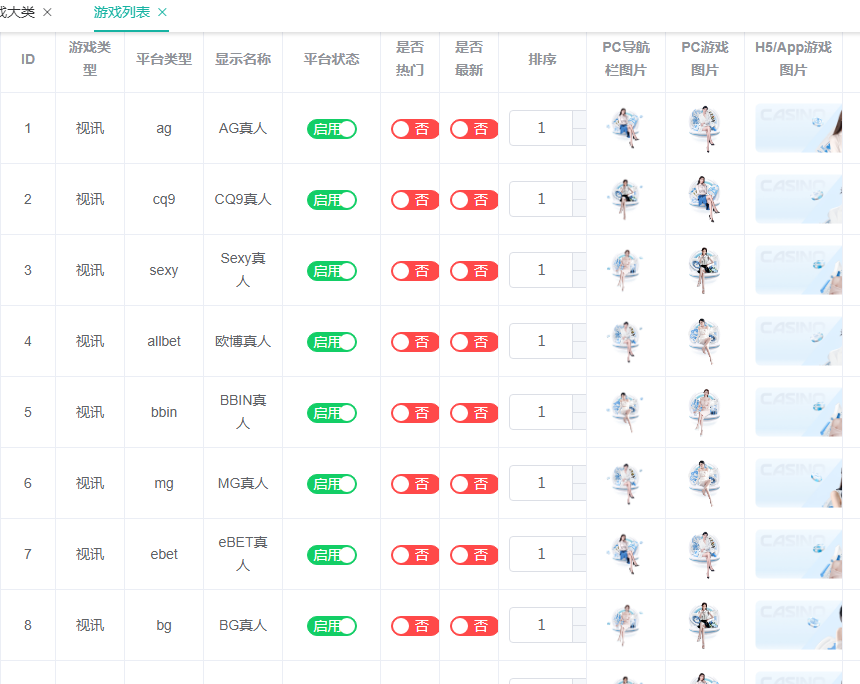Mark eBET真人 as 最新
Viewport: 860px width, 684px height.
pyautogui.click(x=474, y=555)
